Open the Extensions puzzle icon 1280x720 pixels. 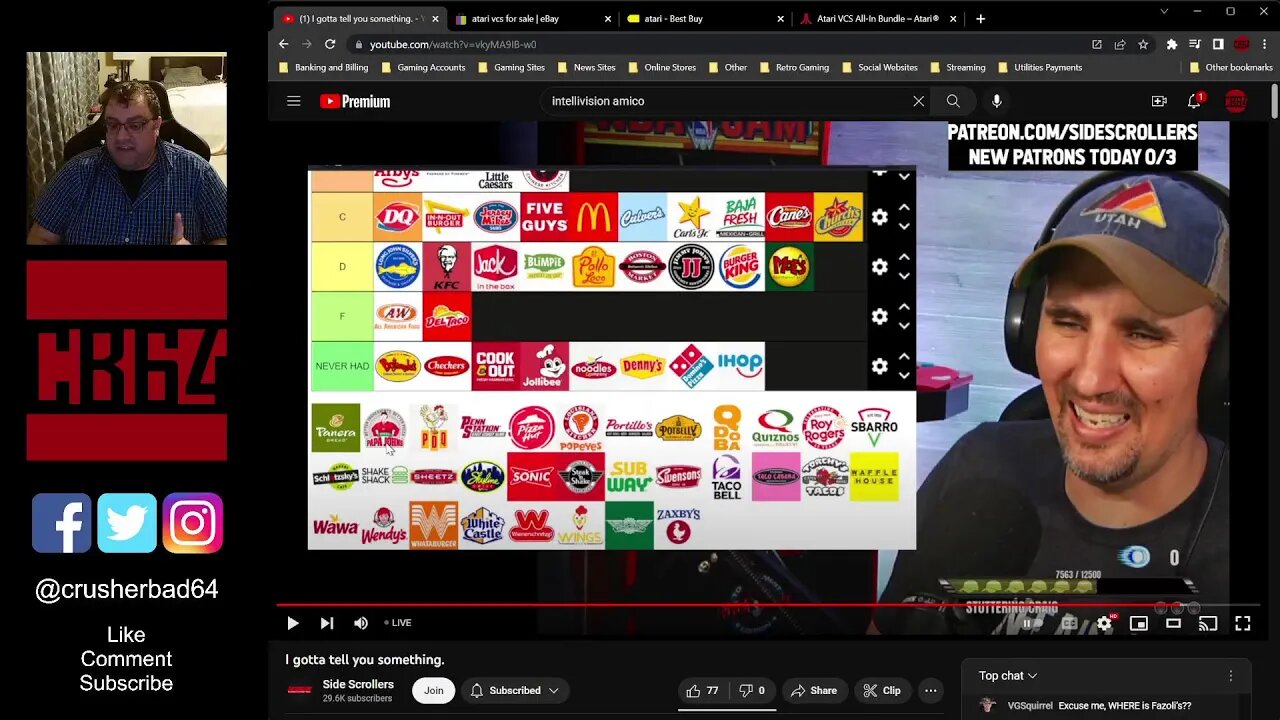1172,44
